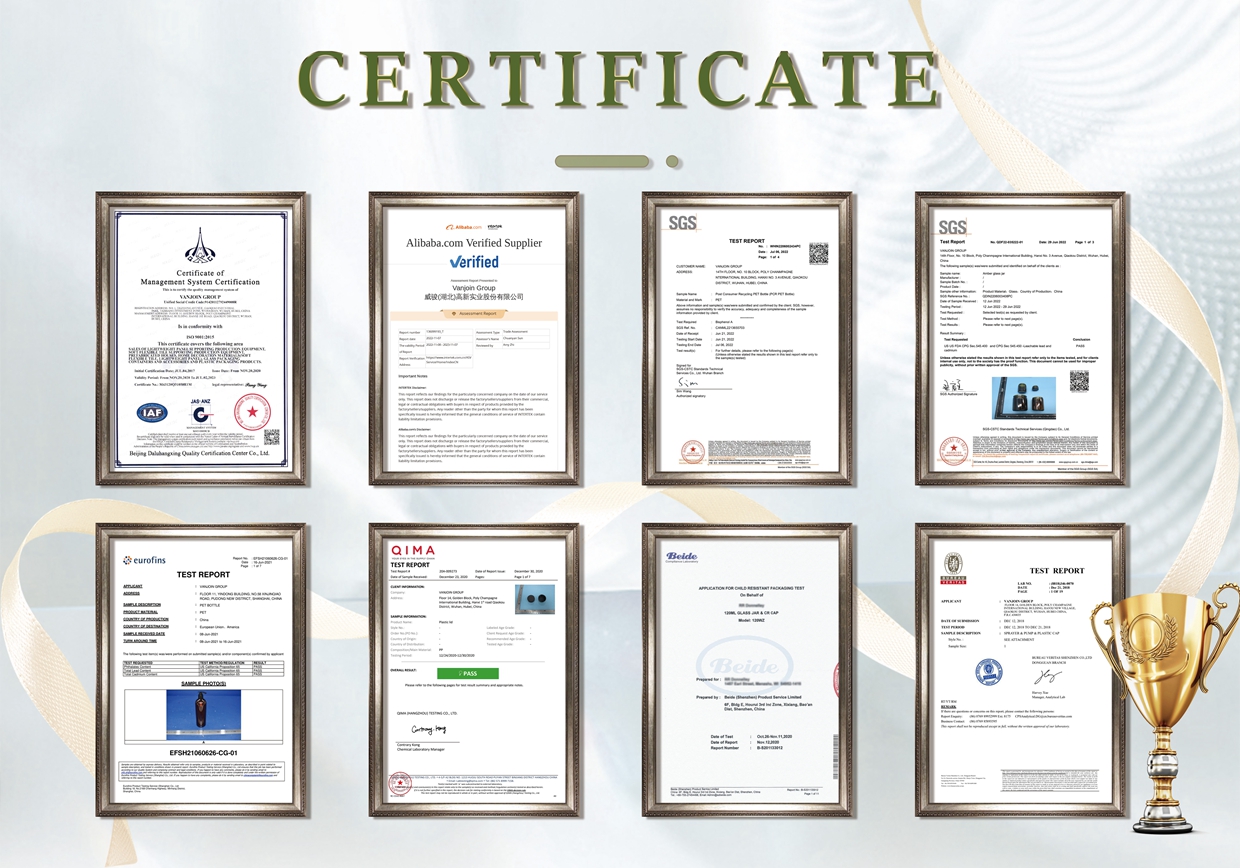The image size is (1240, 868).
Task: Click 'SAMPLE PHOTO(S)' heading on eurofins report
Action: coord(204,684)
